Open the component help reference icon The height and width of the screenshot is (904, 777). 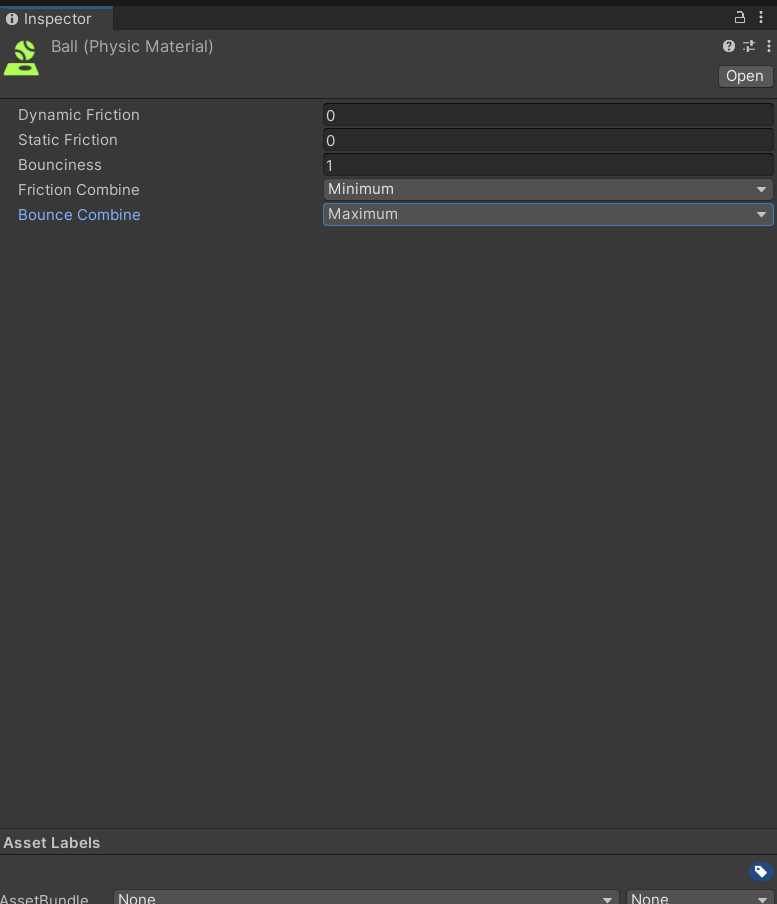coord(729,46)
